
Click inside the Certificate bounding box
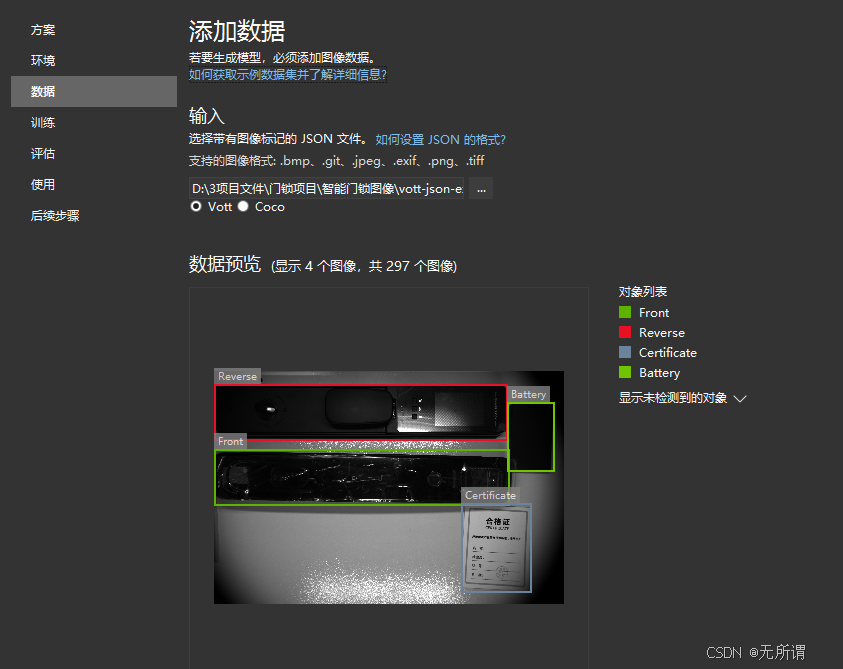(x=497, y=548)
